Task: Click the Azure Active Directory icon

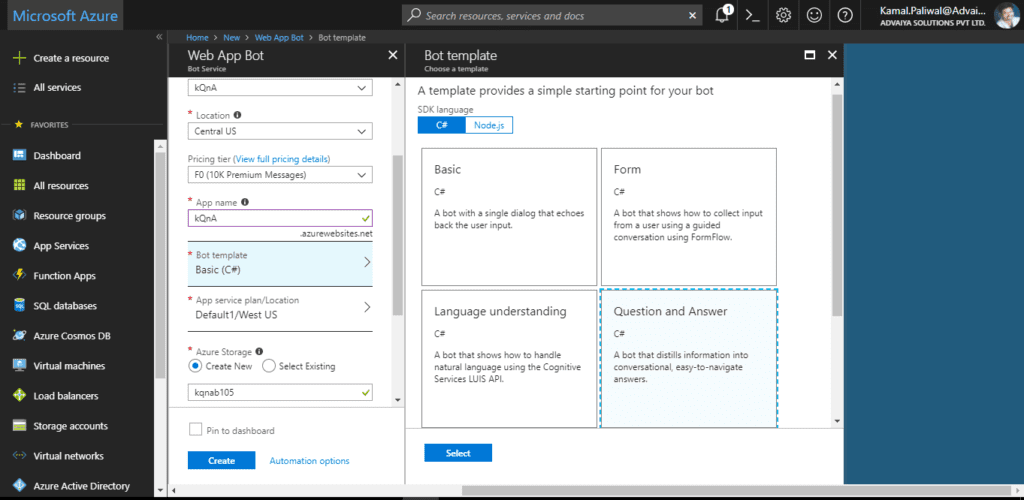Action: click(x=20, y=486)
